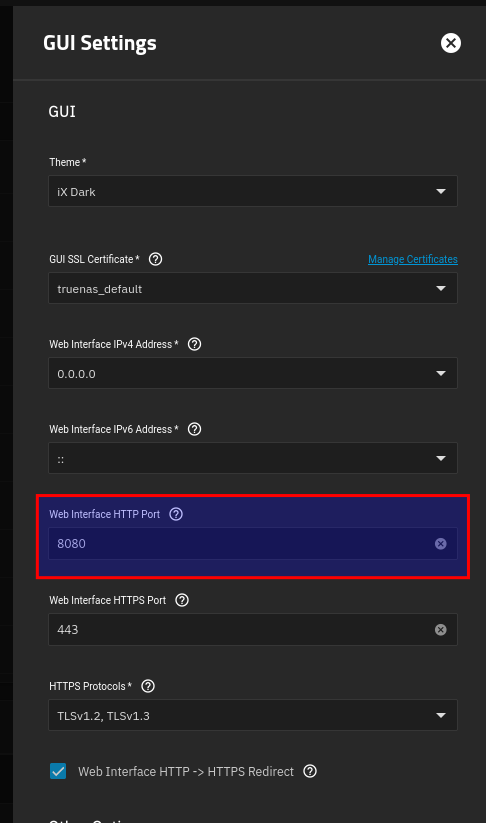Show help for Web Interface IPv4 Address

pyautogui.click(x=194, y=344)
